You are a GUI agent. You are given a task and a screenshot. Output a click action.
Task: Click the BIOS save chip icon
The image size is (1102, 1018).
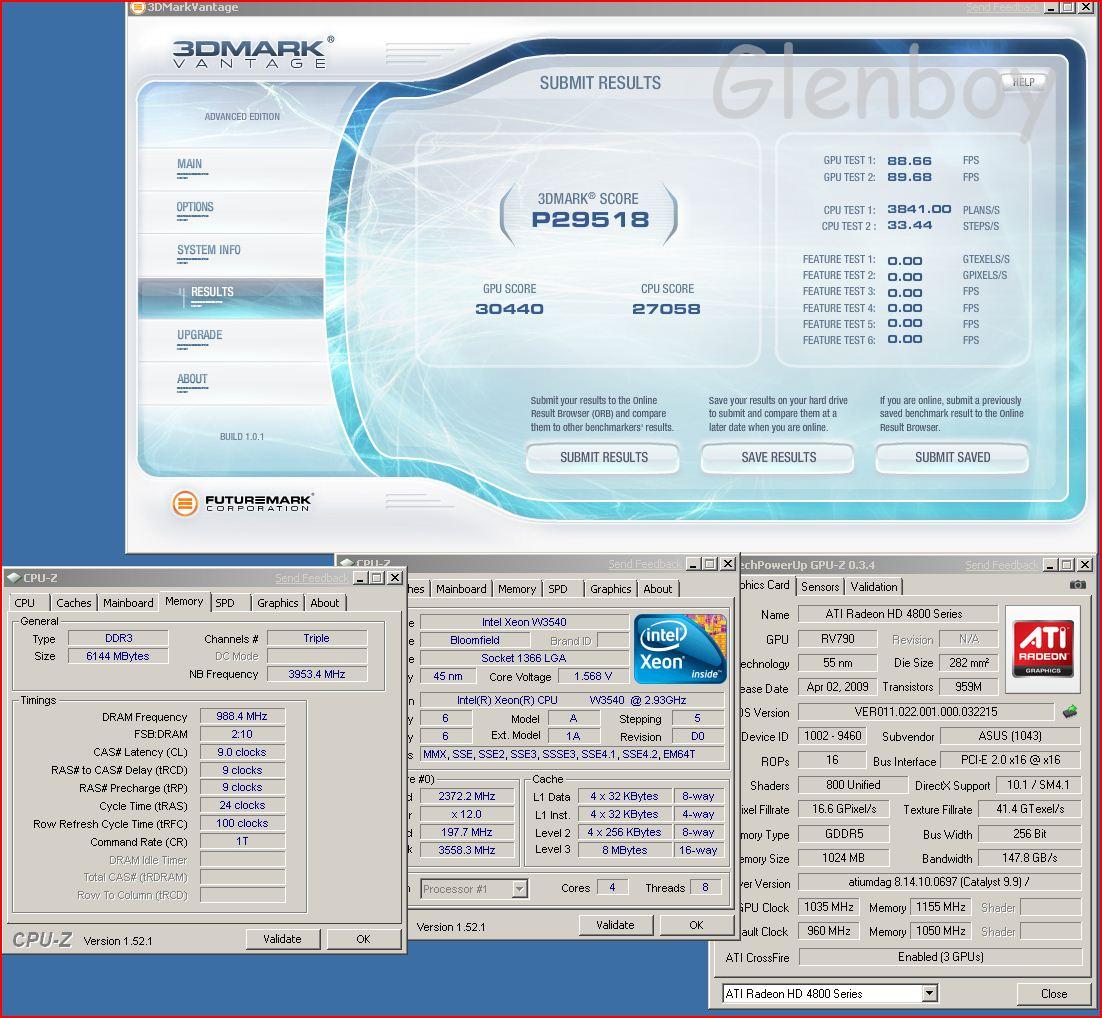(1070, 712)
